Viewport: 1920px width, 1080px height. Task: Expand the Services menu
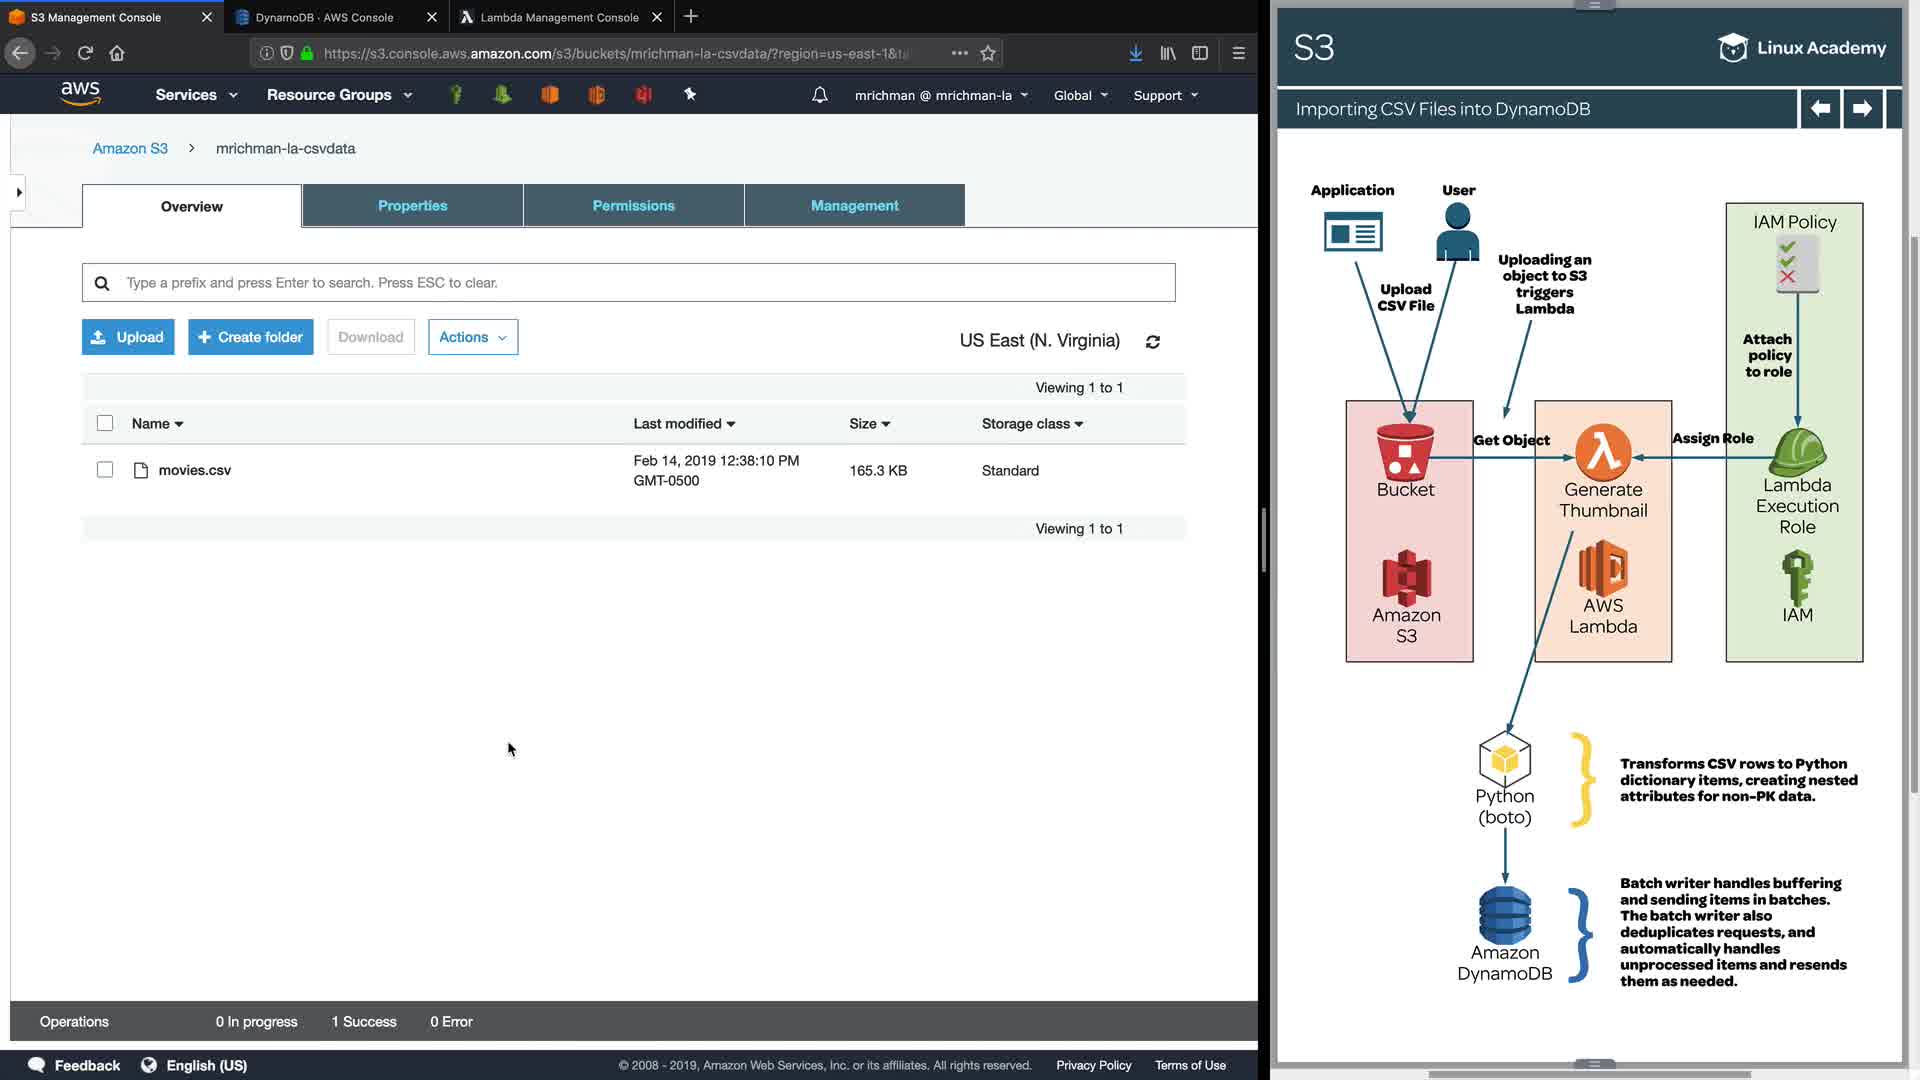pos(196,95)
